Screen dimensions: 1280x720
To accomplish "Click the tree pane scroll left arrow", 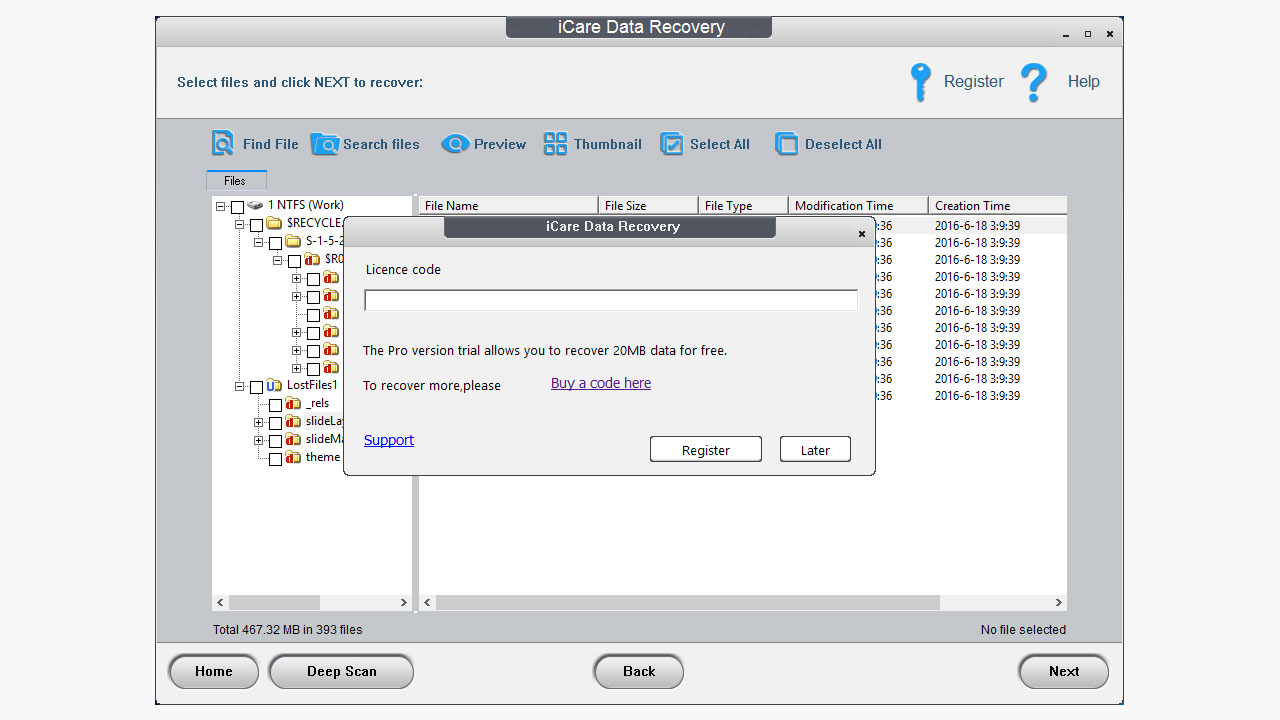I will (x=221, y=603).
